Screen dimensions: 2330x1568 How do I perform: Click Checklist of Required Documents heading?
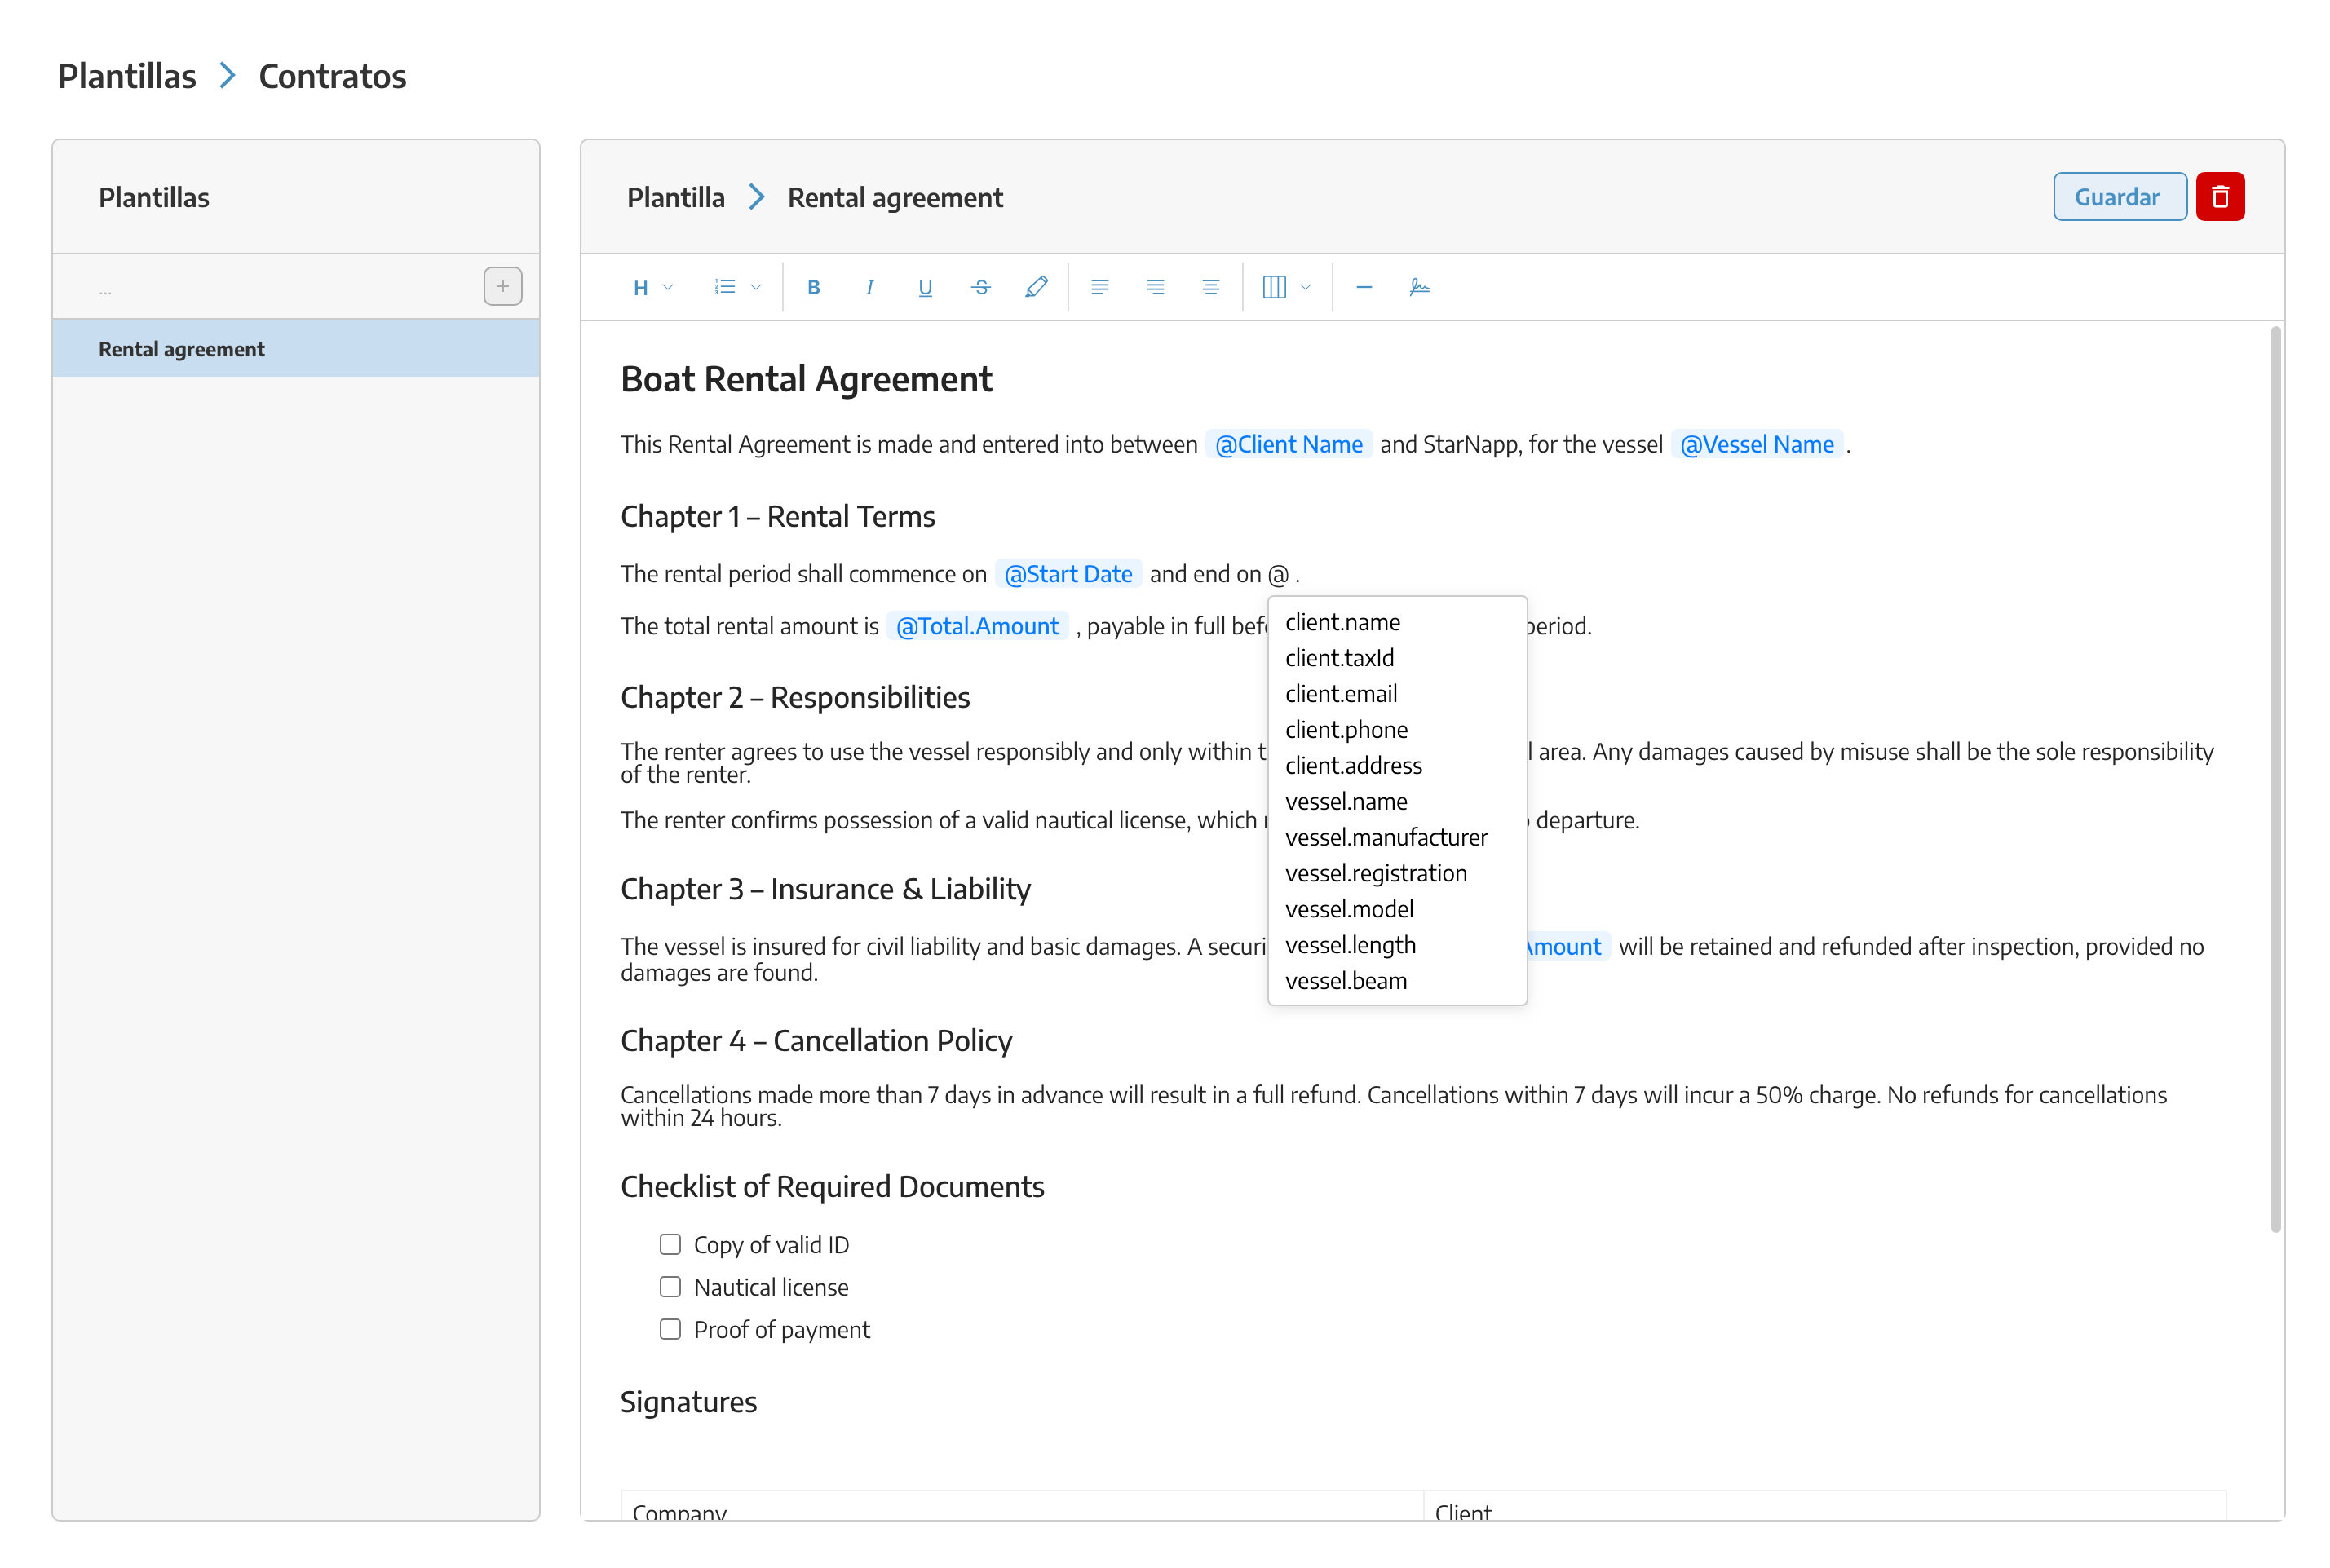(833, 1187)
